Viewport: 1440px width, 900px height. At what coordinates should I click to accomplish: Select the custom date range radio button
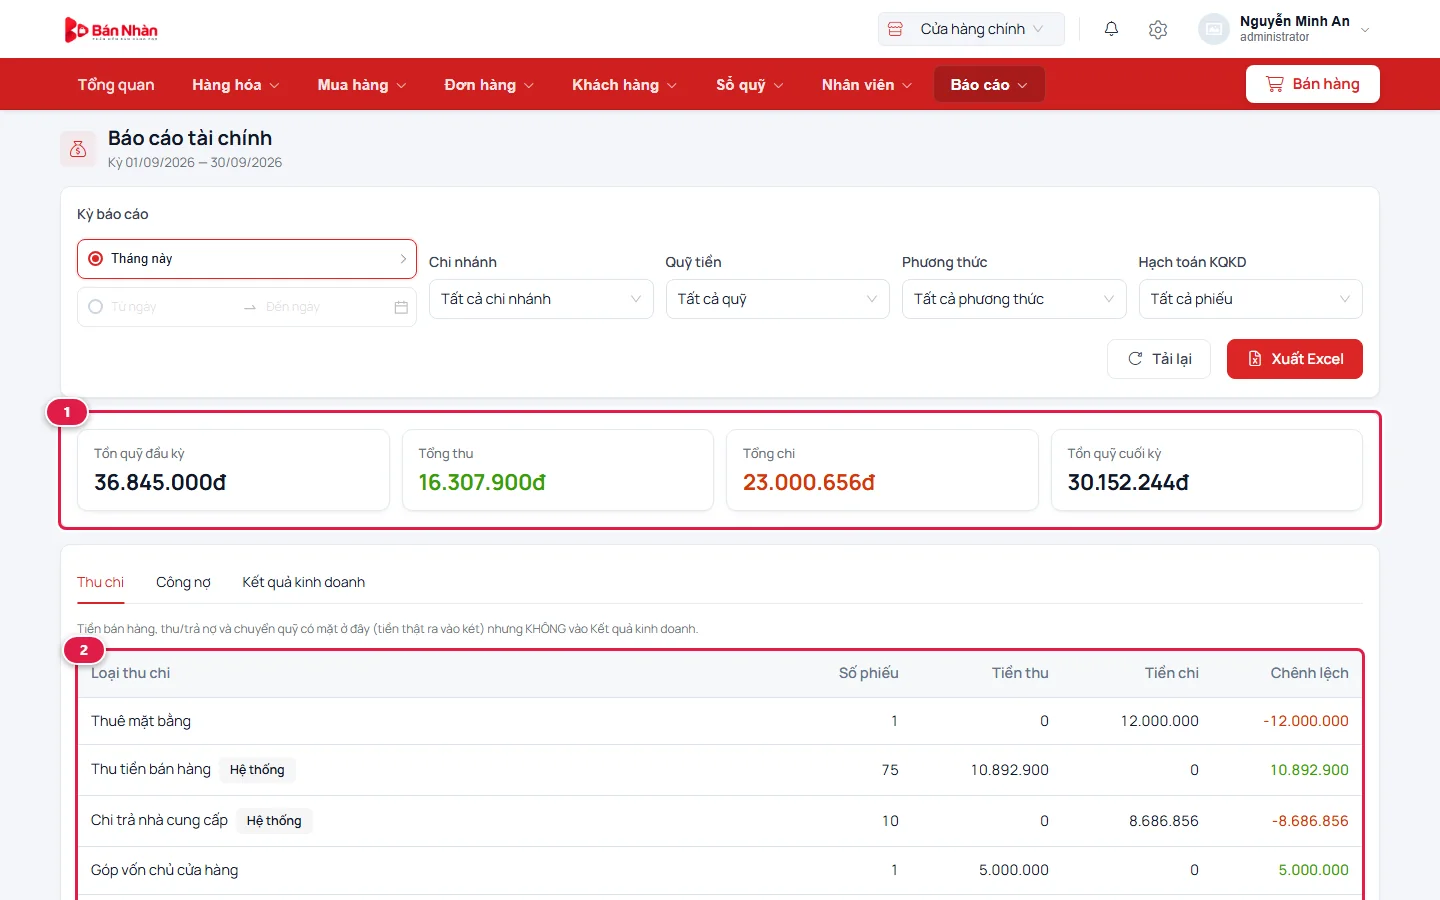coord(96,307)
